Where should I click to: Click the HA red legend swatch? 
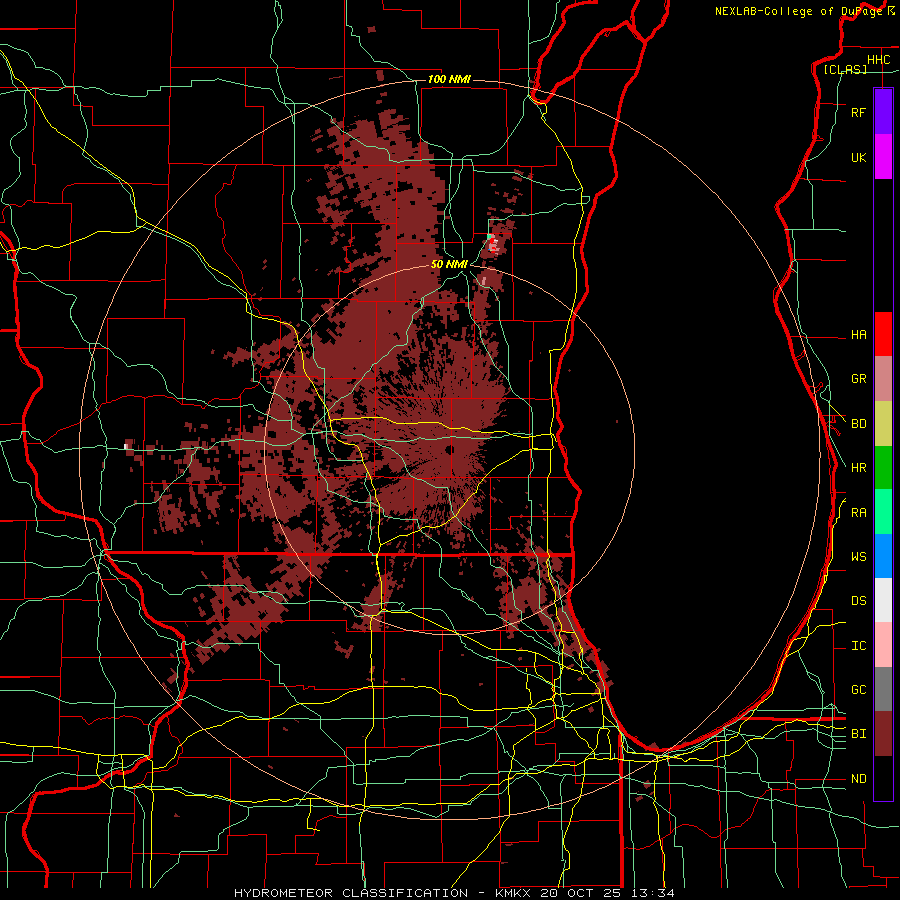click(x=883, y=334)
